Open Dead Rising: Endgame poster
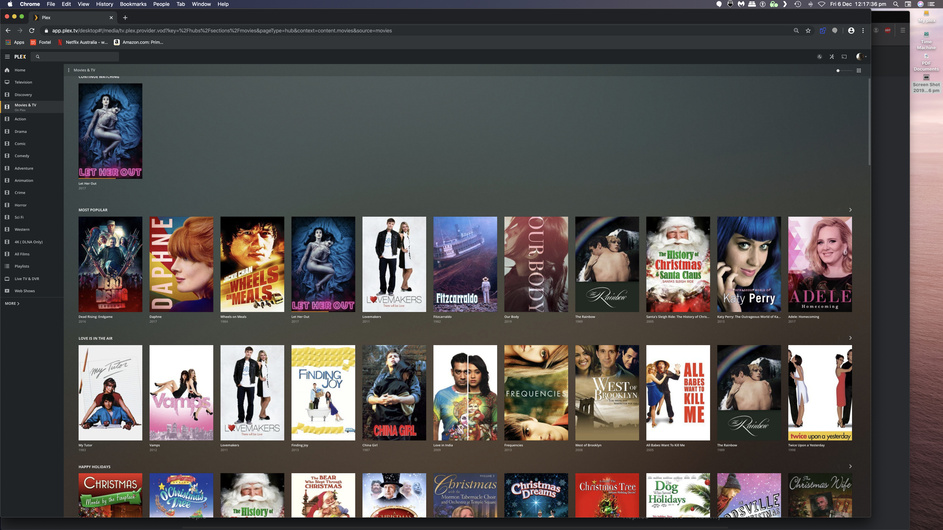Viewport: 943px width, 530px height. click(x=110, y=264)
